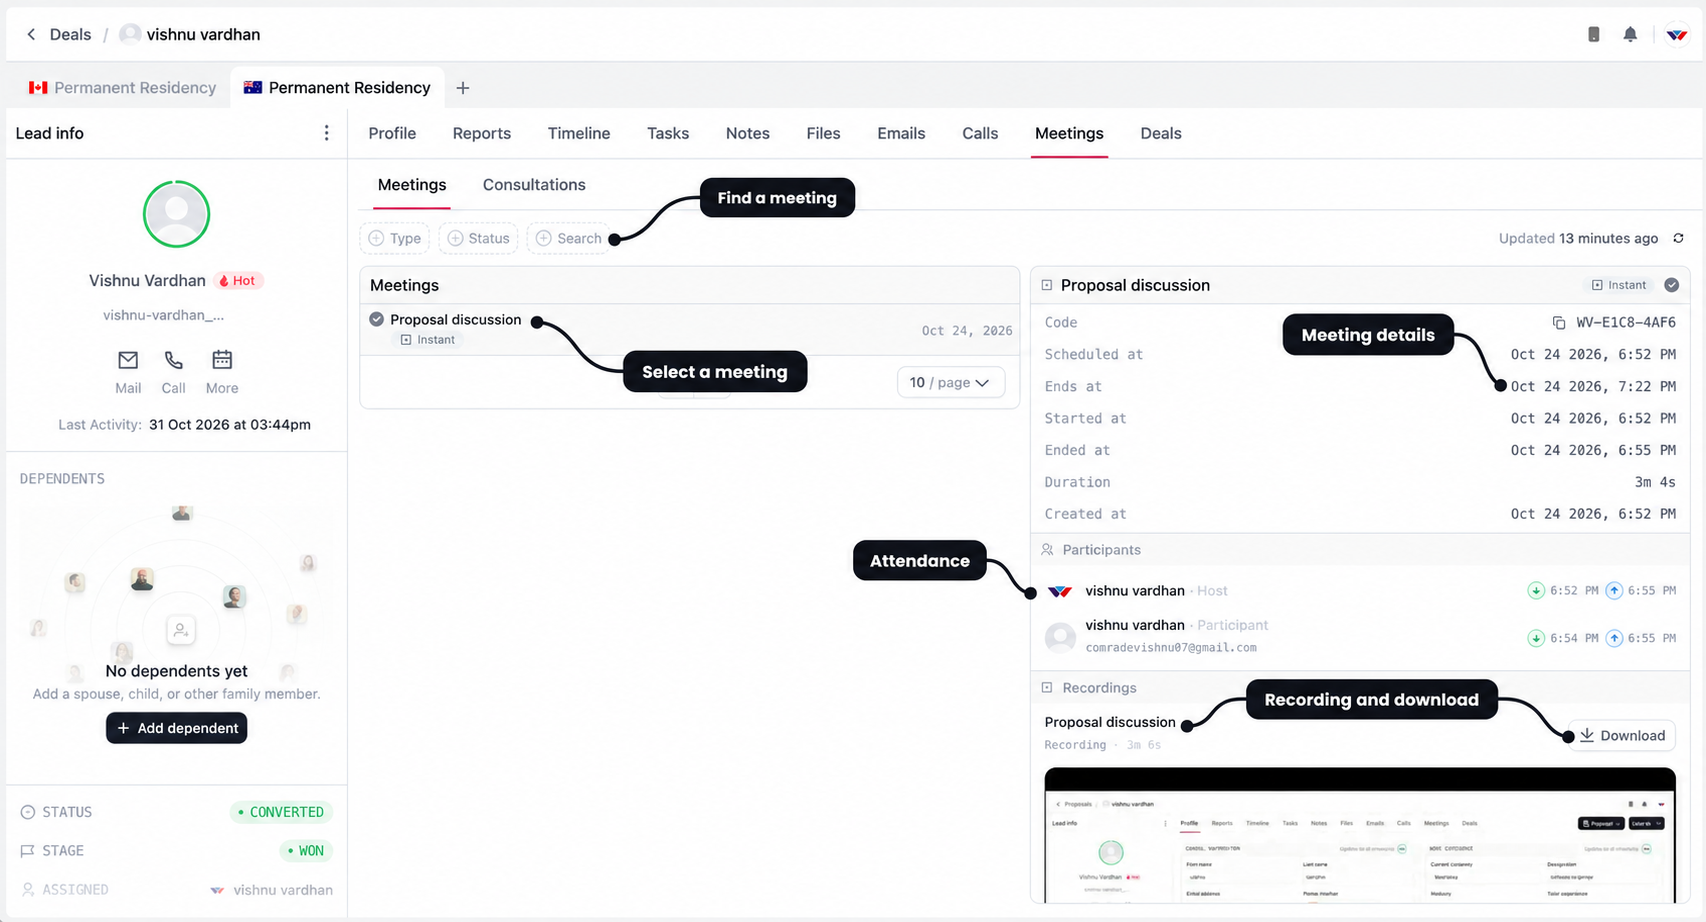This screenshot has height=922, width=1706.
Task: Click the host logo avatar of vishnu vardhan
Action: tap(1060, 591)
